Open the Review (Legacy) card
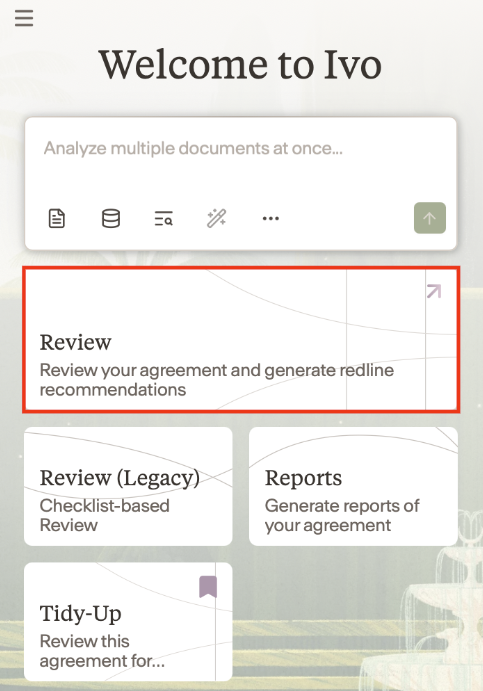The height and width of the screenshot is (691, 483). (x=128, y=487)
